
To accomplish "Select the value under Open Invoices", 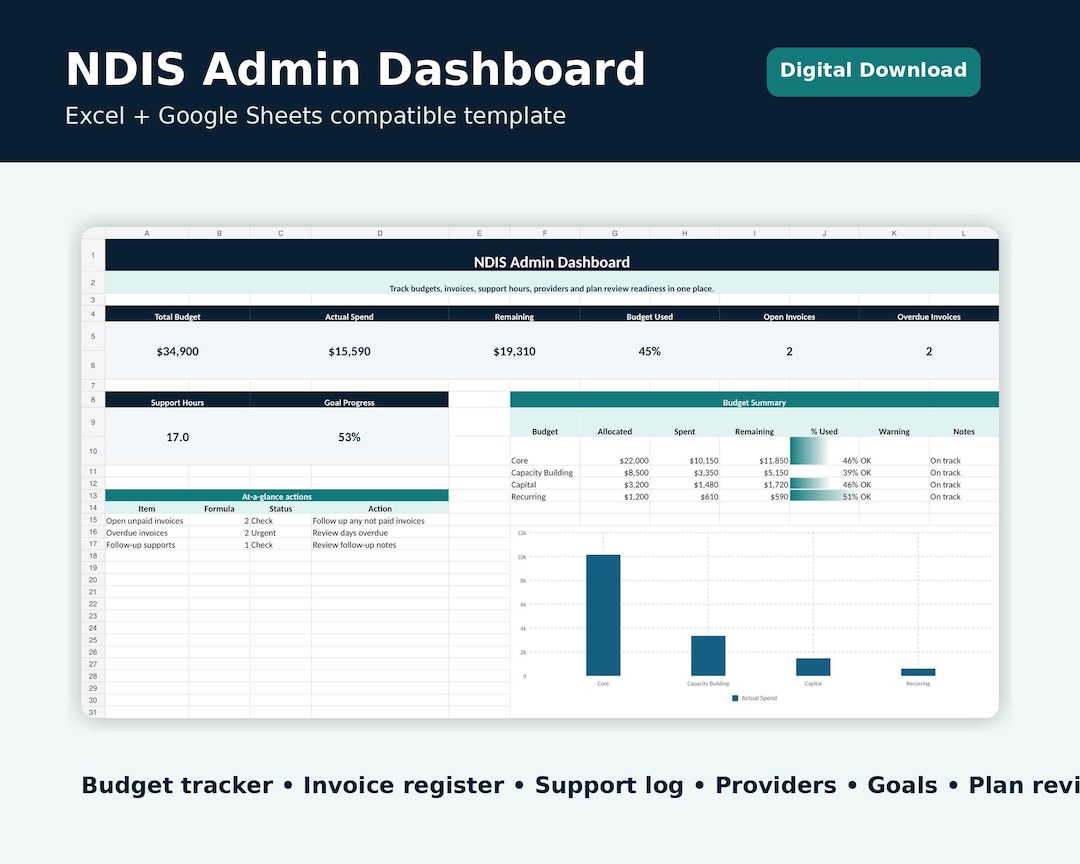I will coord(789,351).
